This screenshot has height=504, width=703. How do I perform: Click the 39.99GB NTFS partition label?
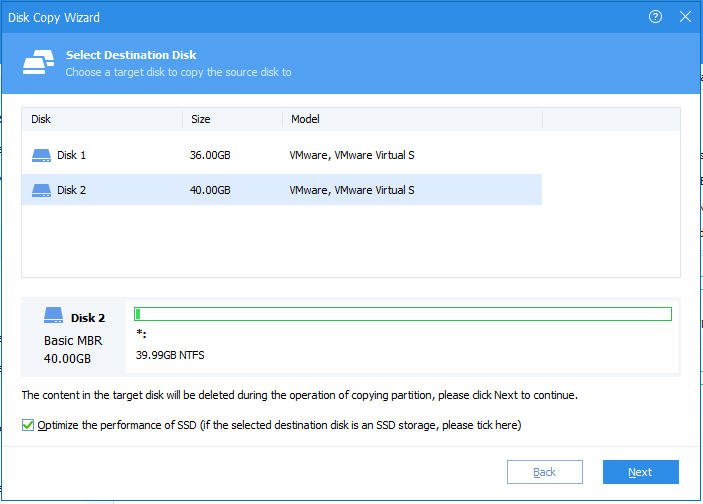coord(170,354)
